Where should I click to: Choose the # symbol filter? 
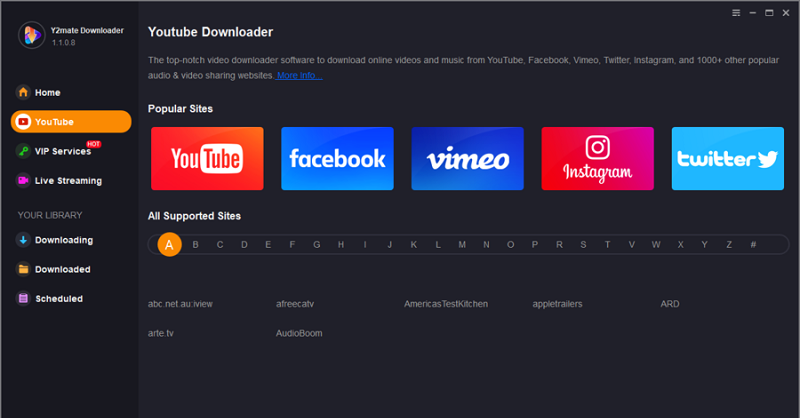[x=753, y=244]
